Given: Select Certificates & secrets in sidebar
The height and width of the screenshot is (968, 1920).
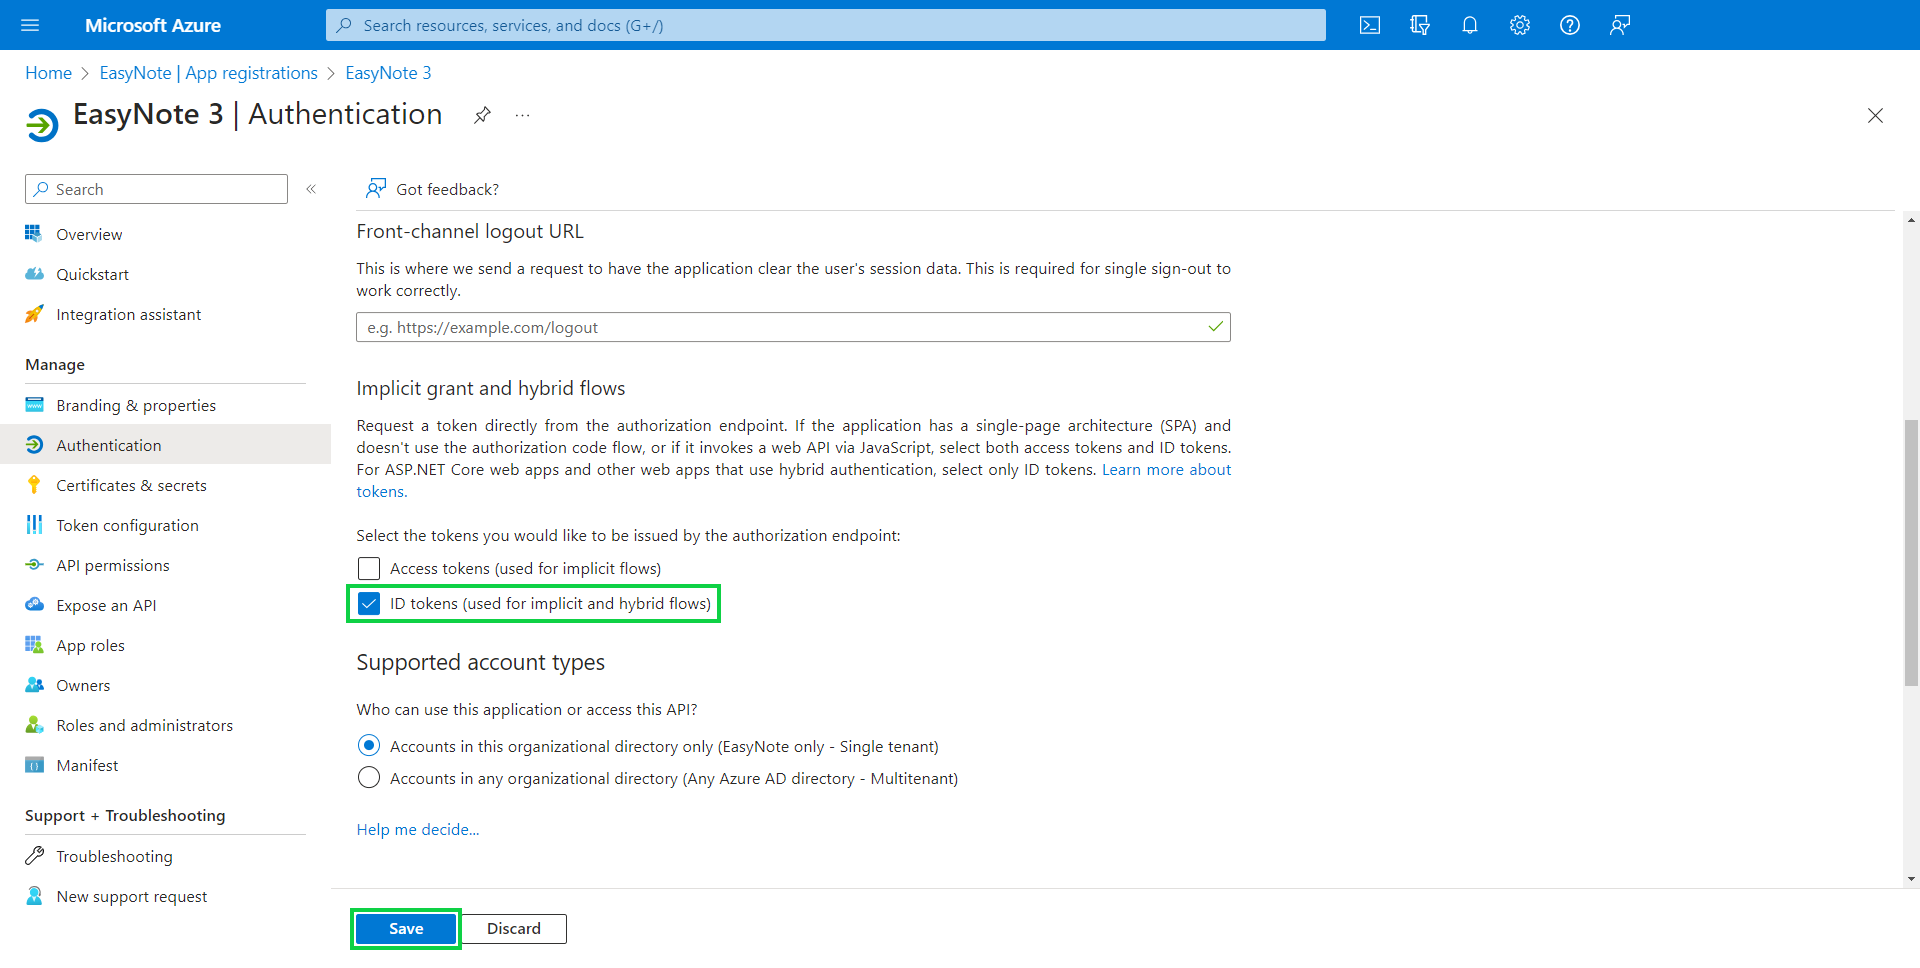Looking at the screenshot, I should coord(130,485).
